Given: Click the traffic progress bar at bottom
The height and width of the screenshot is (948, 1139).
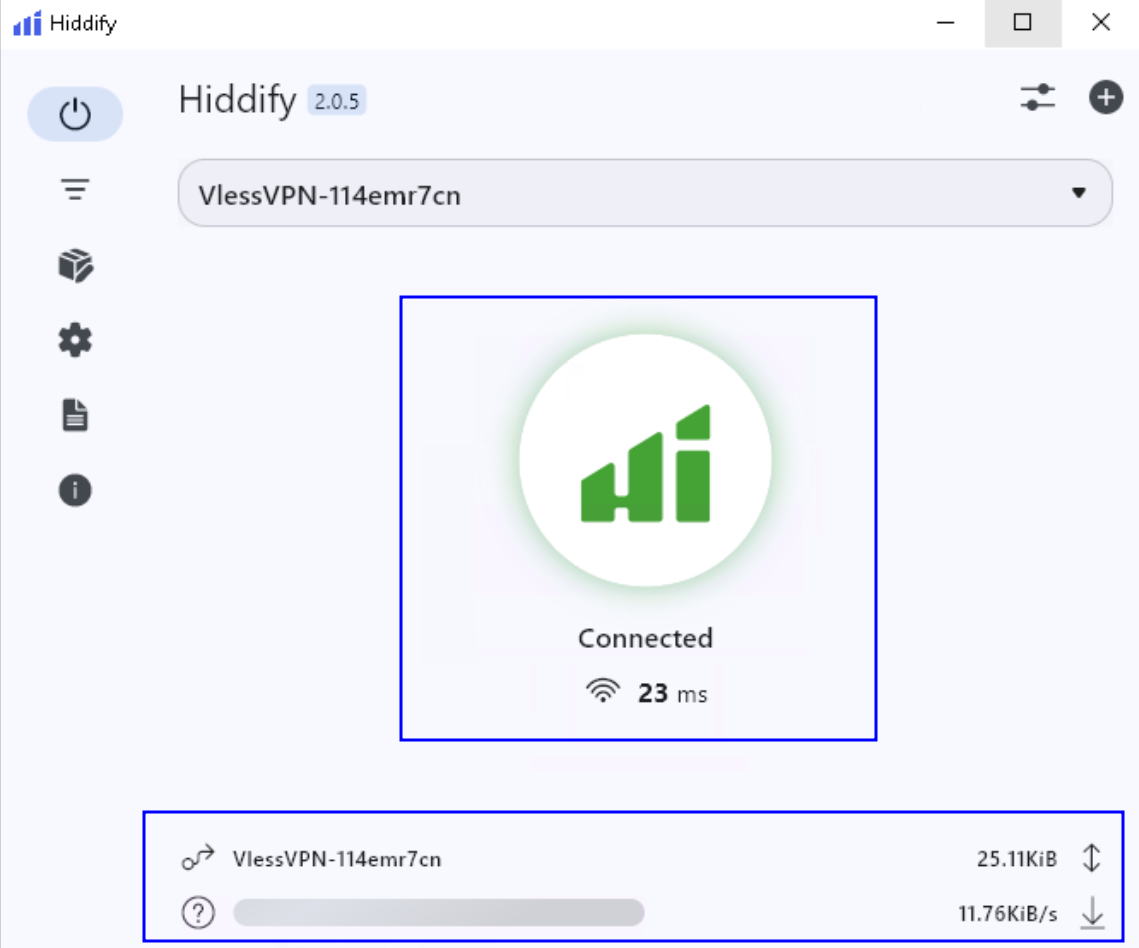Looking at the screenshot, I should pos(438,912).
